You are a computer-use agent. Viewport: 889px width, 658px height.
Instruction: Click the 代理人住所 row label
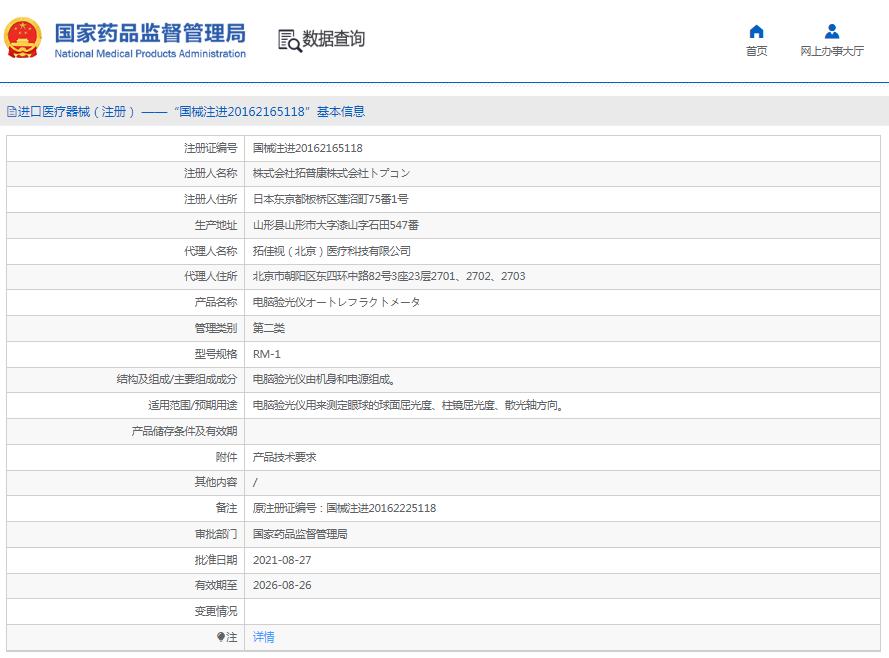pyautogui.click(x=210, y=276)
